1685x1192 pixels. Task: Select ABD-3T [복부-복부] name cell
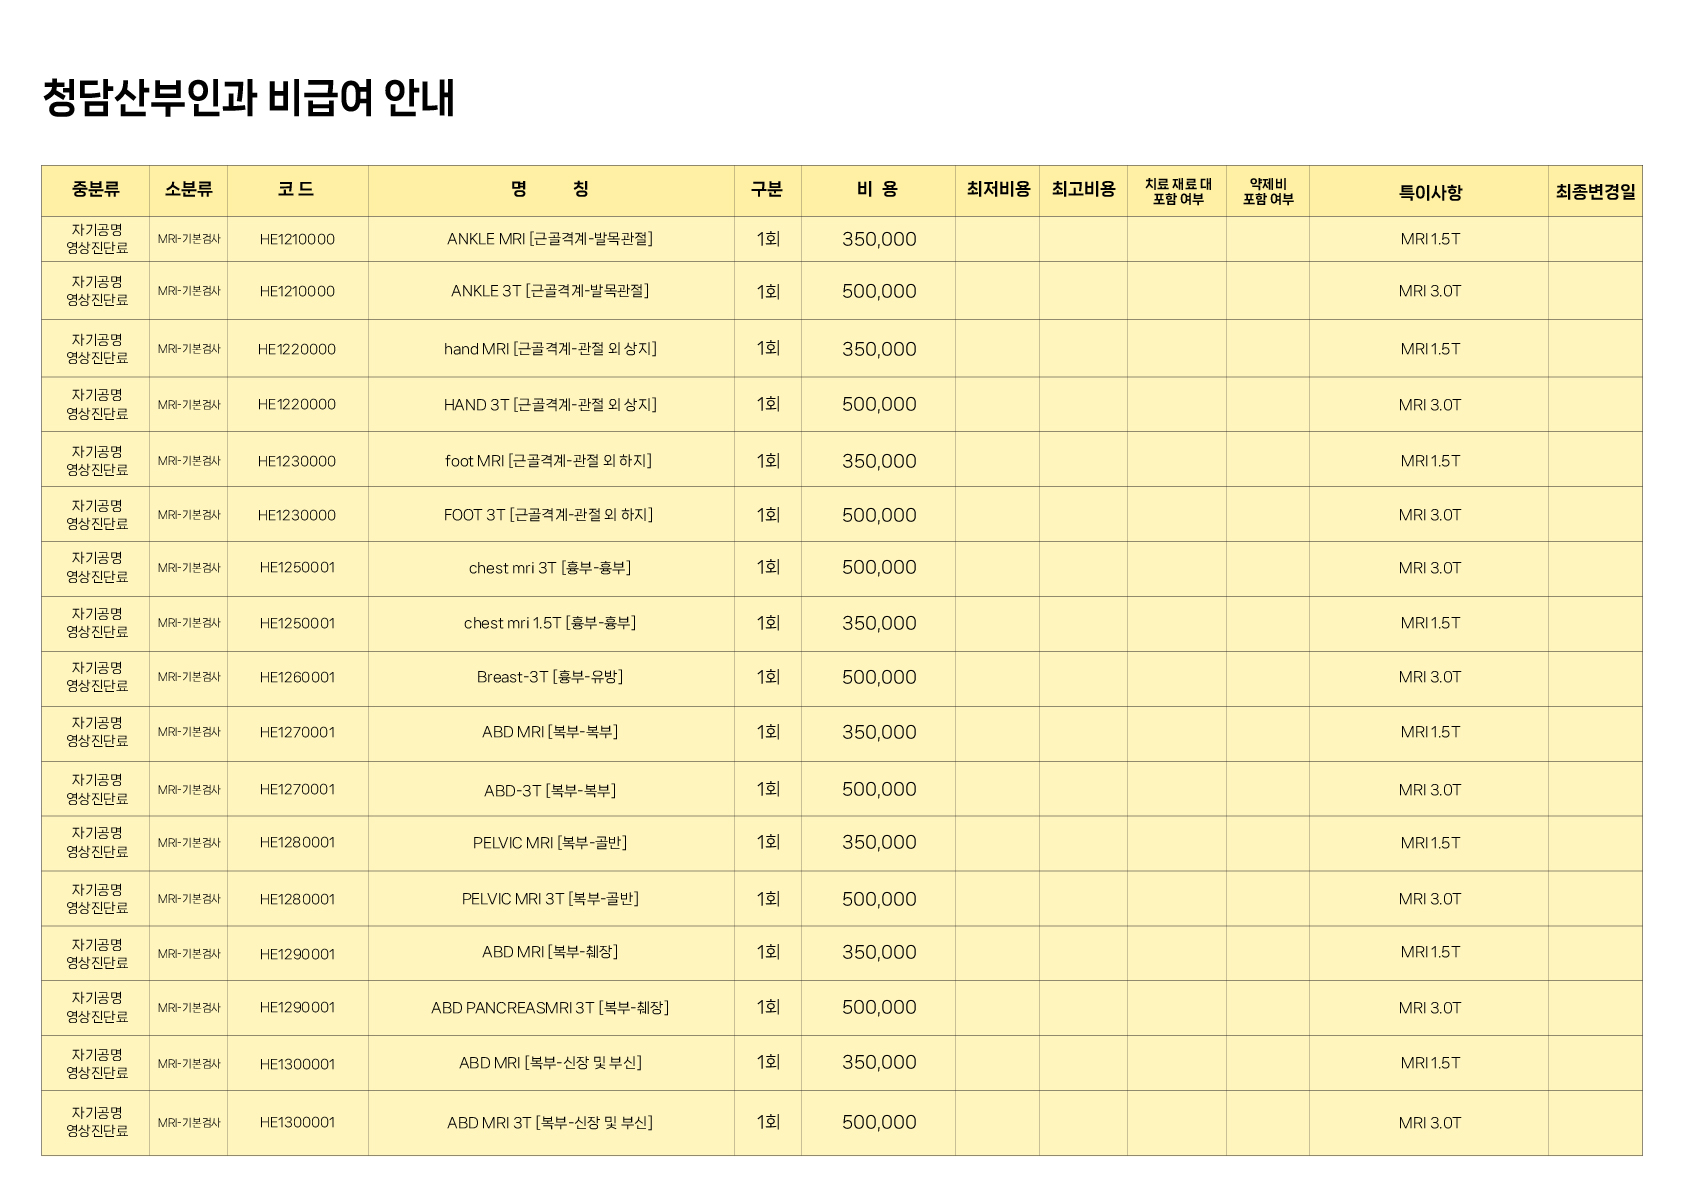pyautogui.click(x=550, y=790)
